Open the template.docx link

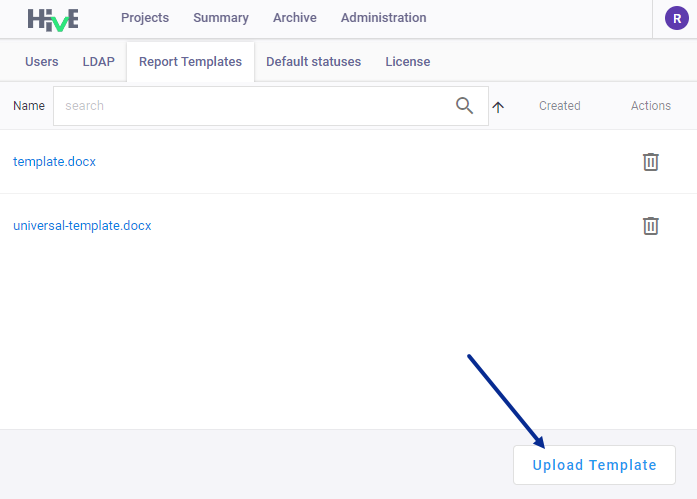pos(54,162)
